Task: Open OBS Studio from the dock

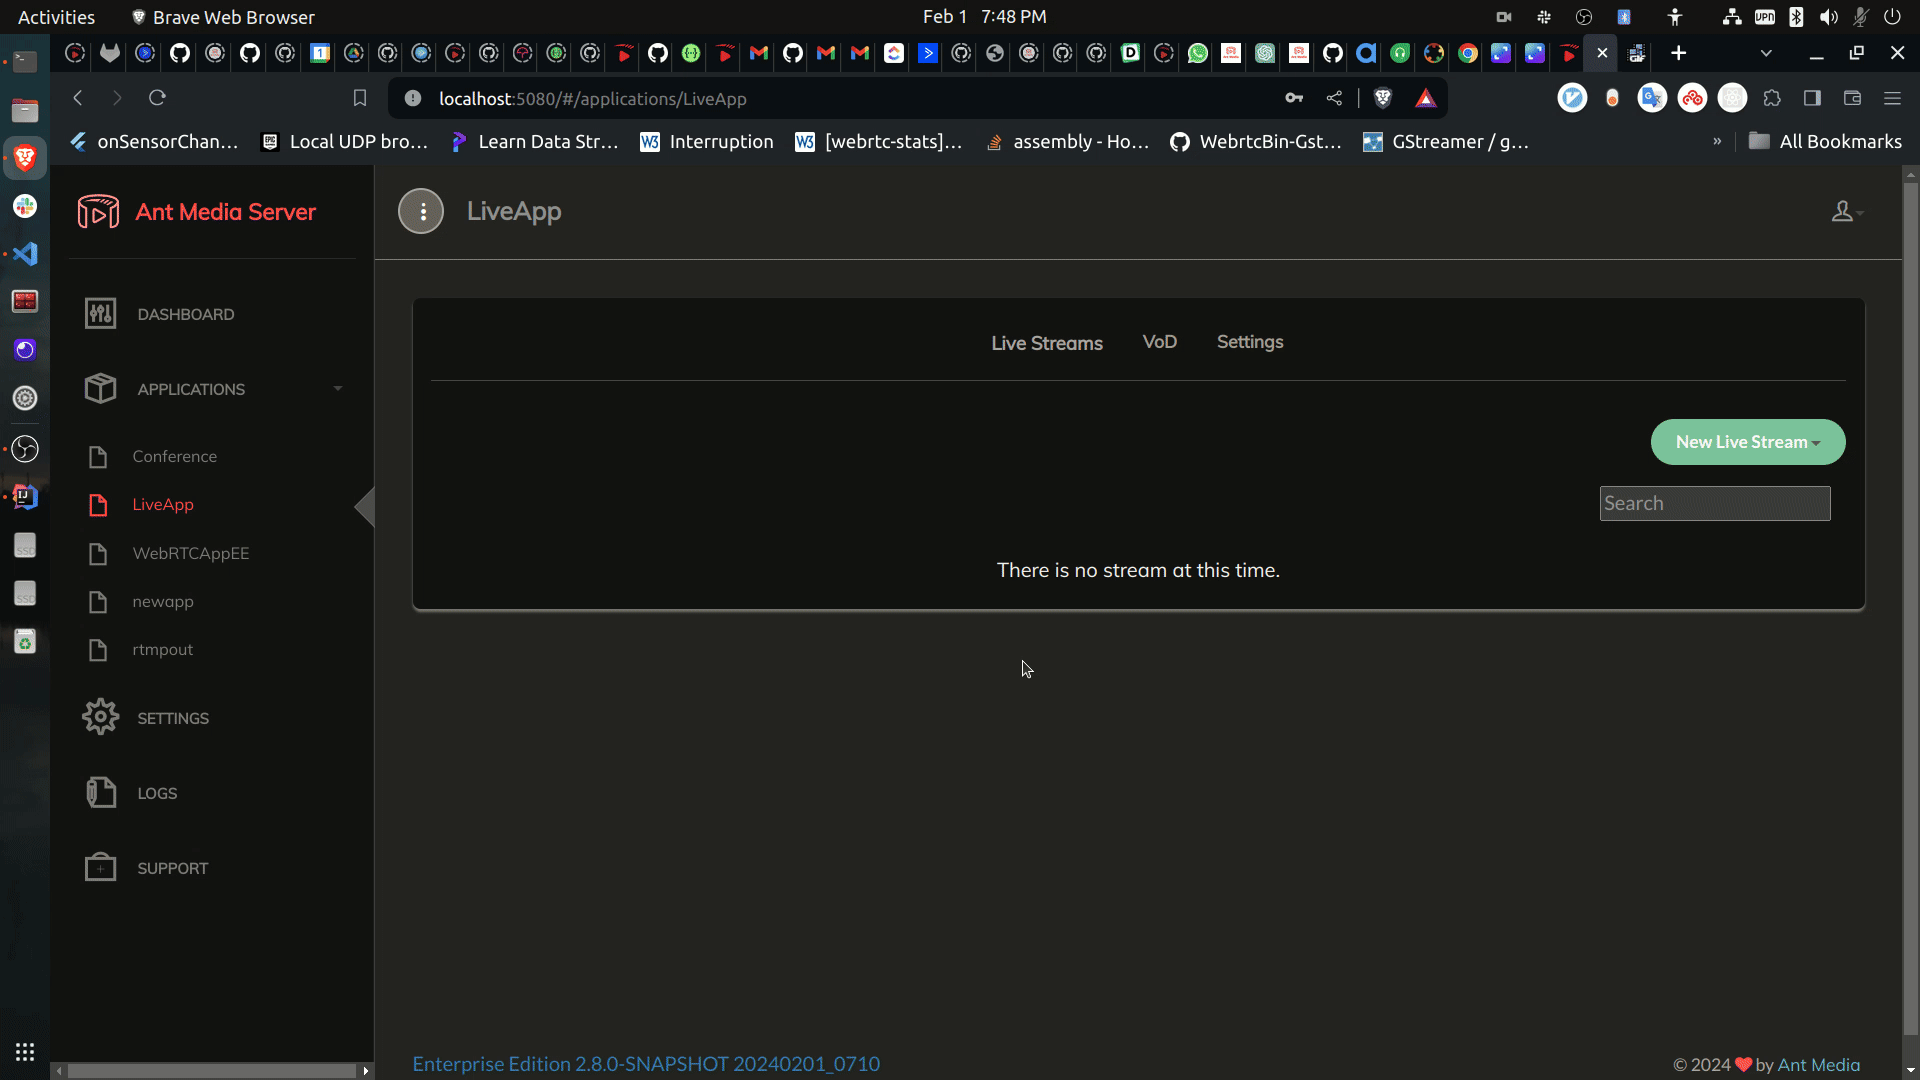Action: click(x=25, y=449)
